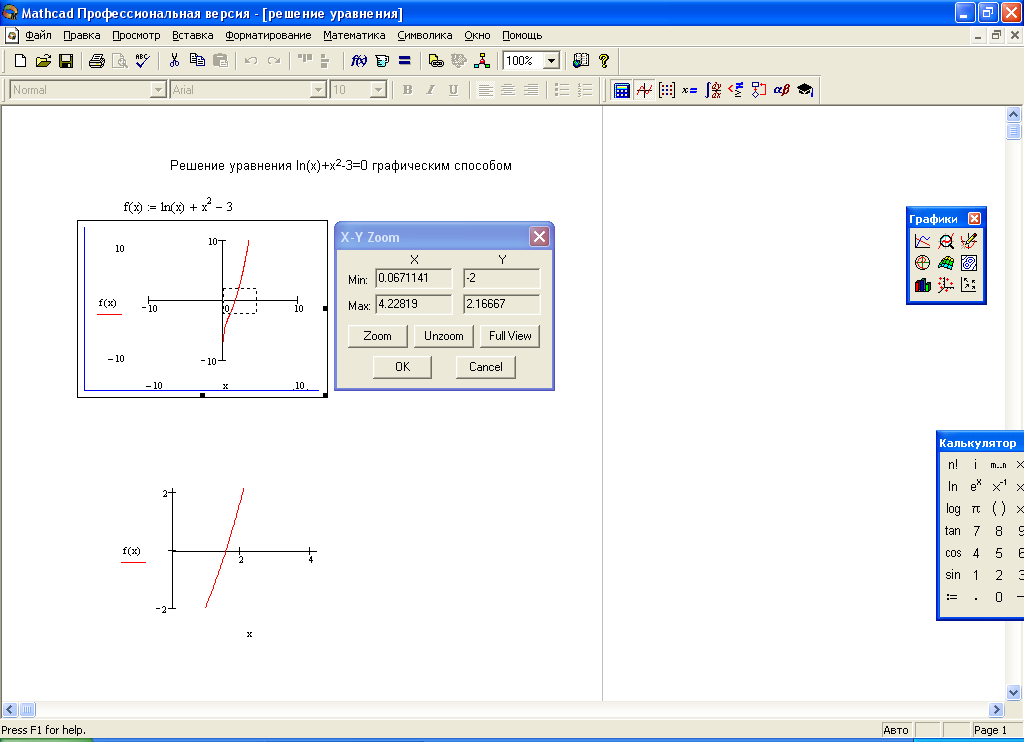Open the Symbolic keyword toolbar icon
Screen dimensions: 1024x742
tap(805, 90)
